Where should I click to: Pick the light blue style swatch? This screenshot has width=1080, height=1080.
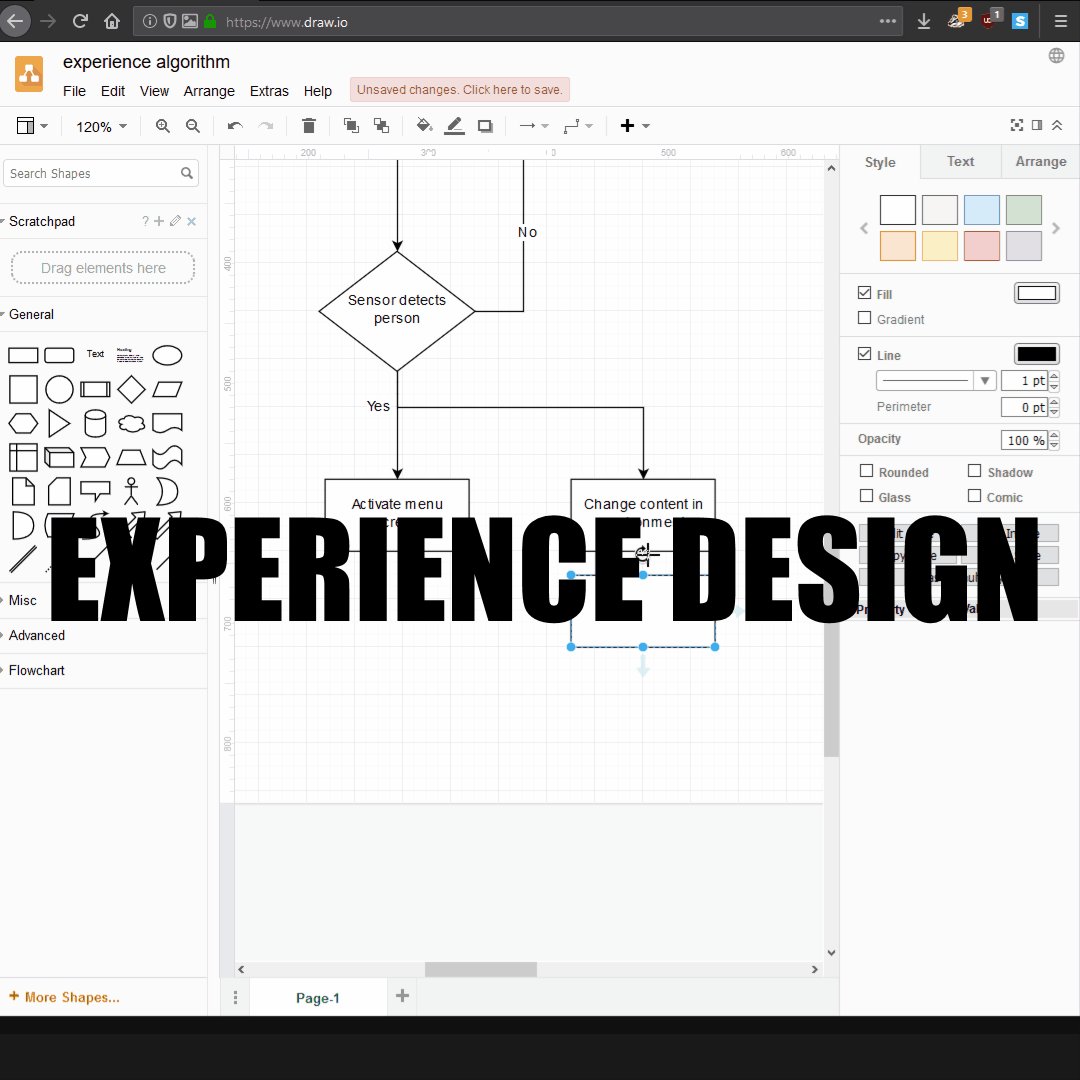982,210
